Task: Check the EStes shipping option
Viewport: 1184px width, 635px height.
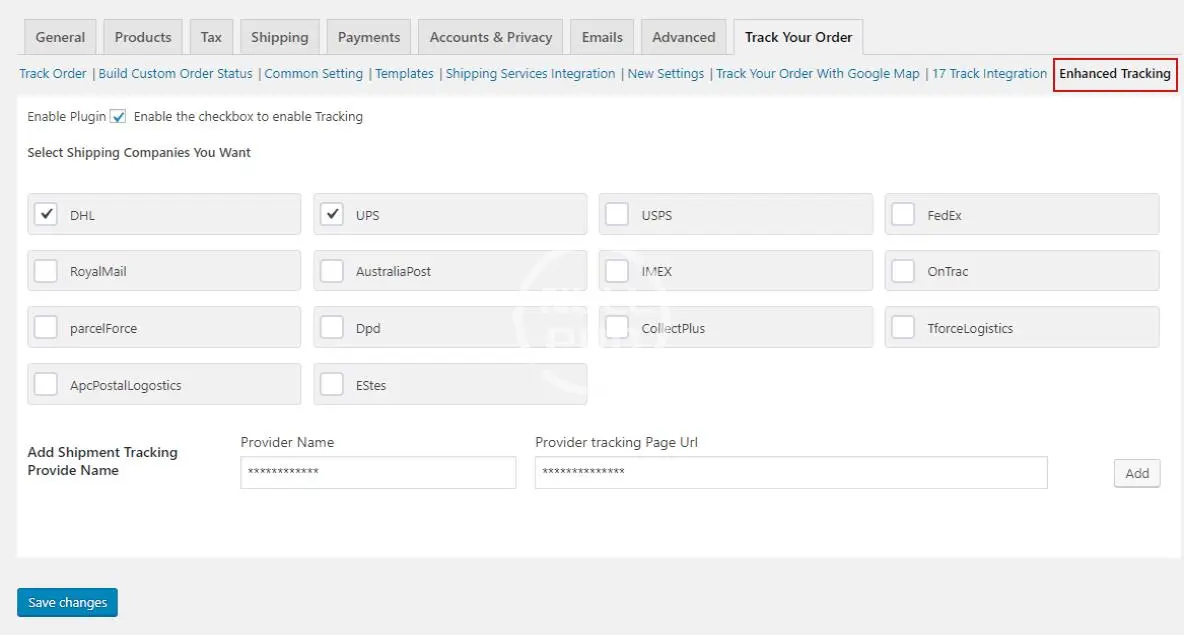Action: [332, 385]
